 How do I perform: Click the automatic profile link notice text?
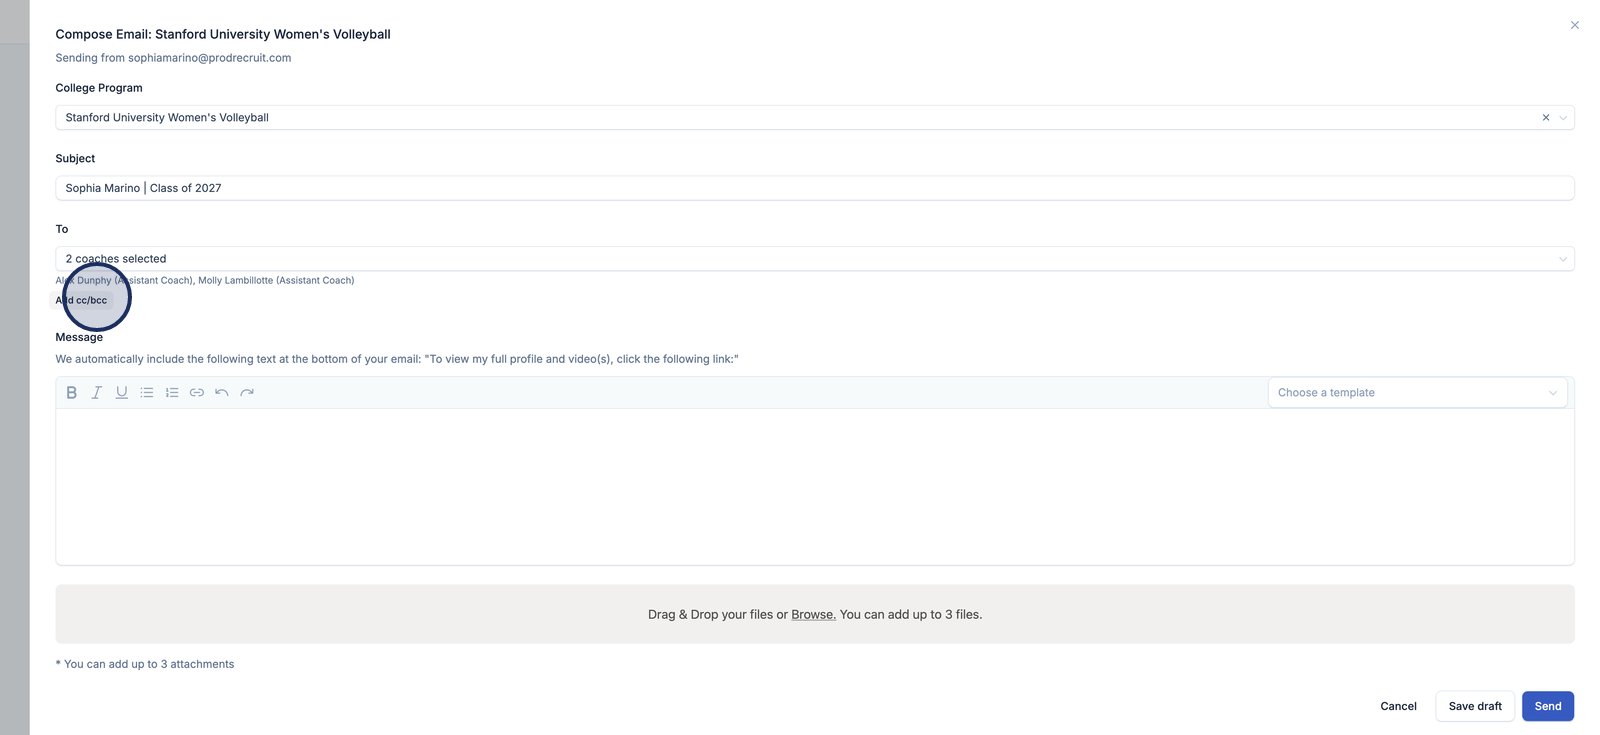click(397, 359)
